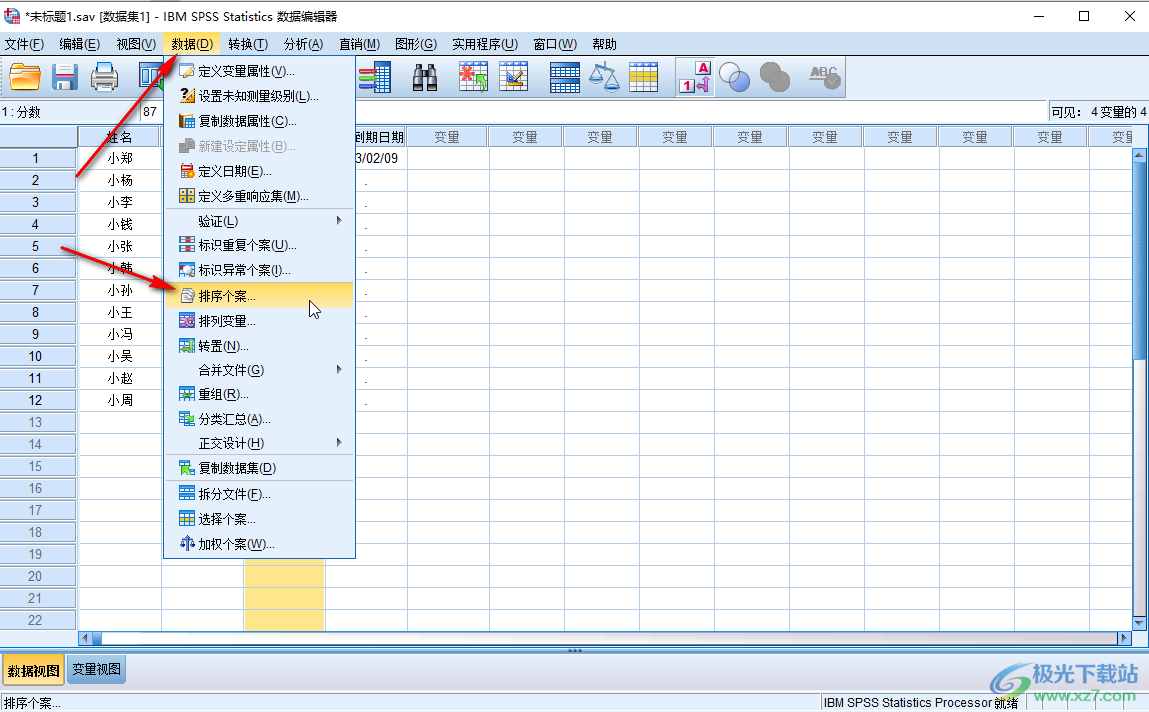This screenshot has width=1149, height=712.
Task: Select 标识重复个案(U) menu entry
Action: click(x=259, y=245)
